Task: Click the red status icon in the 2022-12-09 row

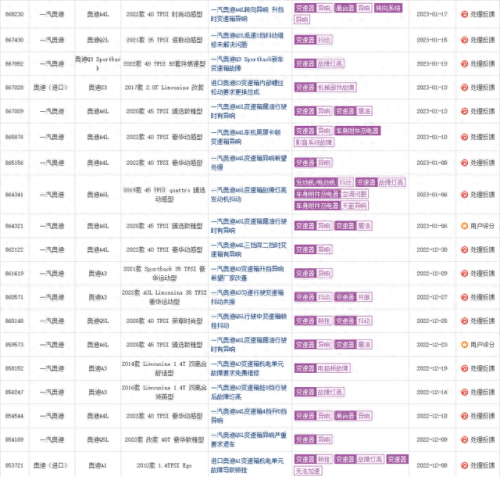Action: (x=464, y=440)
